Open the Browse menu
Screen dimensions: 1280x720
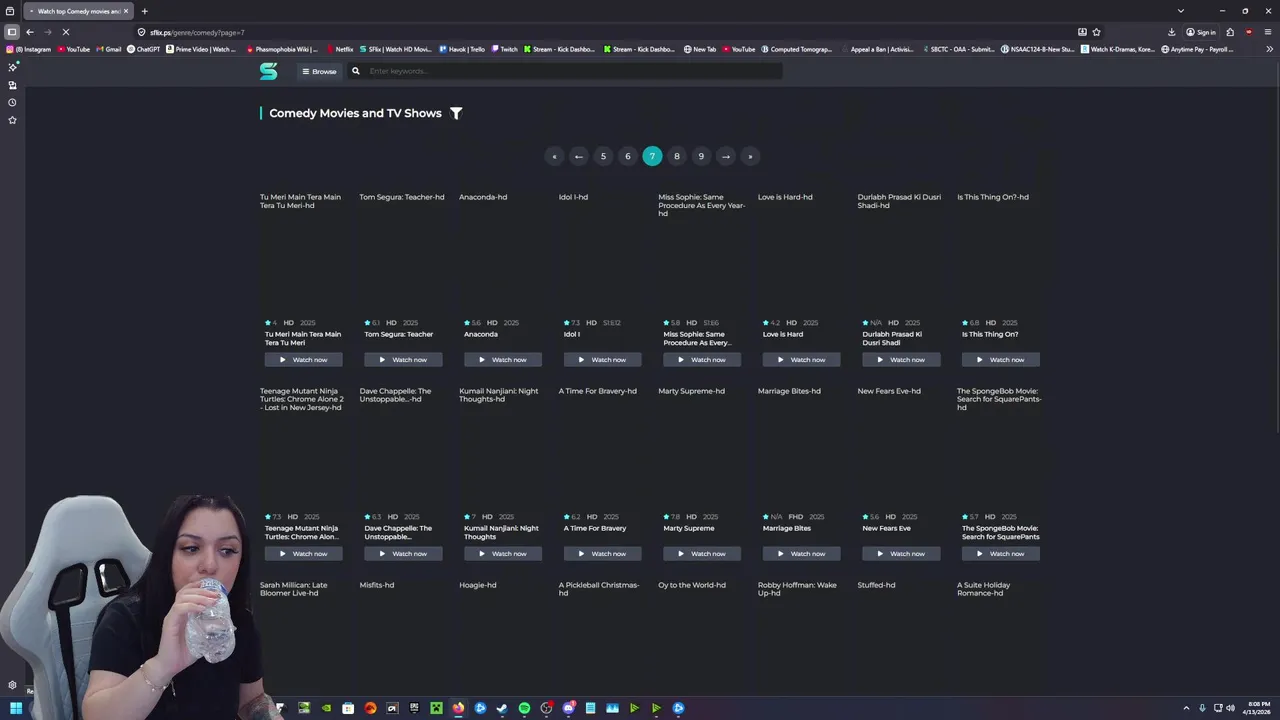coord(319,71)
